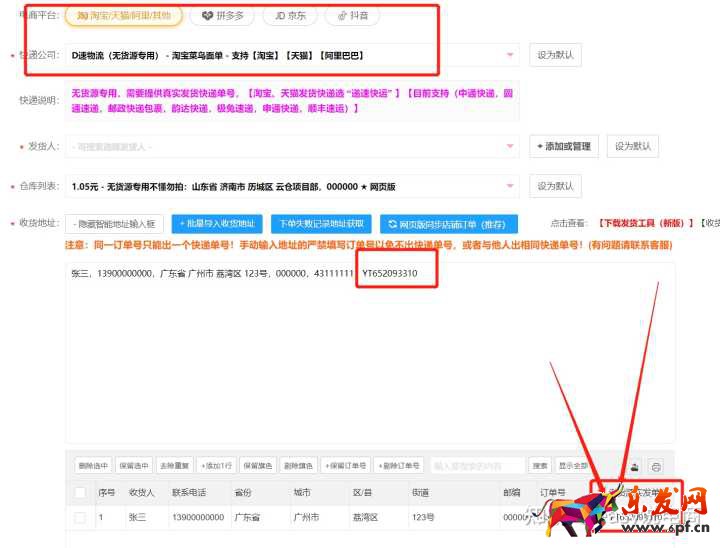Click 批量导入收货地址 button
720x548 pixels.
[217, 224]
